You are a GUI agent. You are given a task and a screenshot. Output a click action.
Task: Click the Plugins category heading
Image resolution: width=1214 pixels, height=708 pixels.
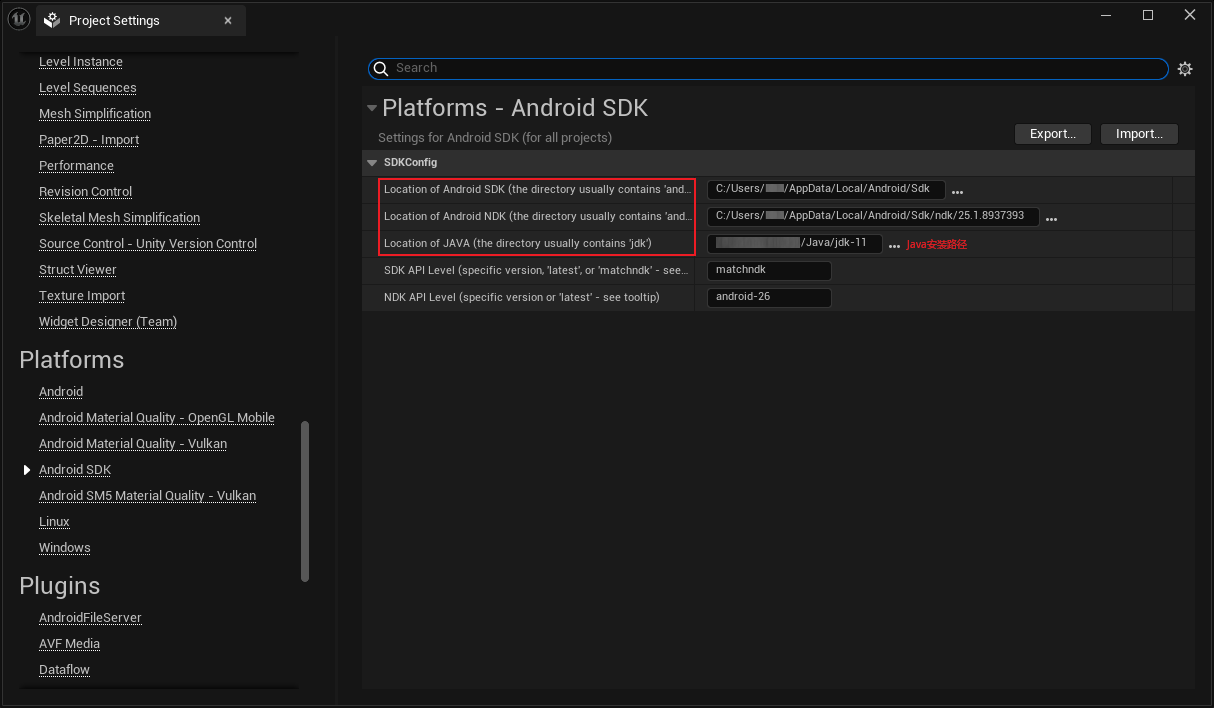60,586
